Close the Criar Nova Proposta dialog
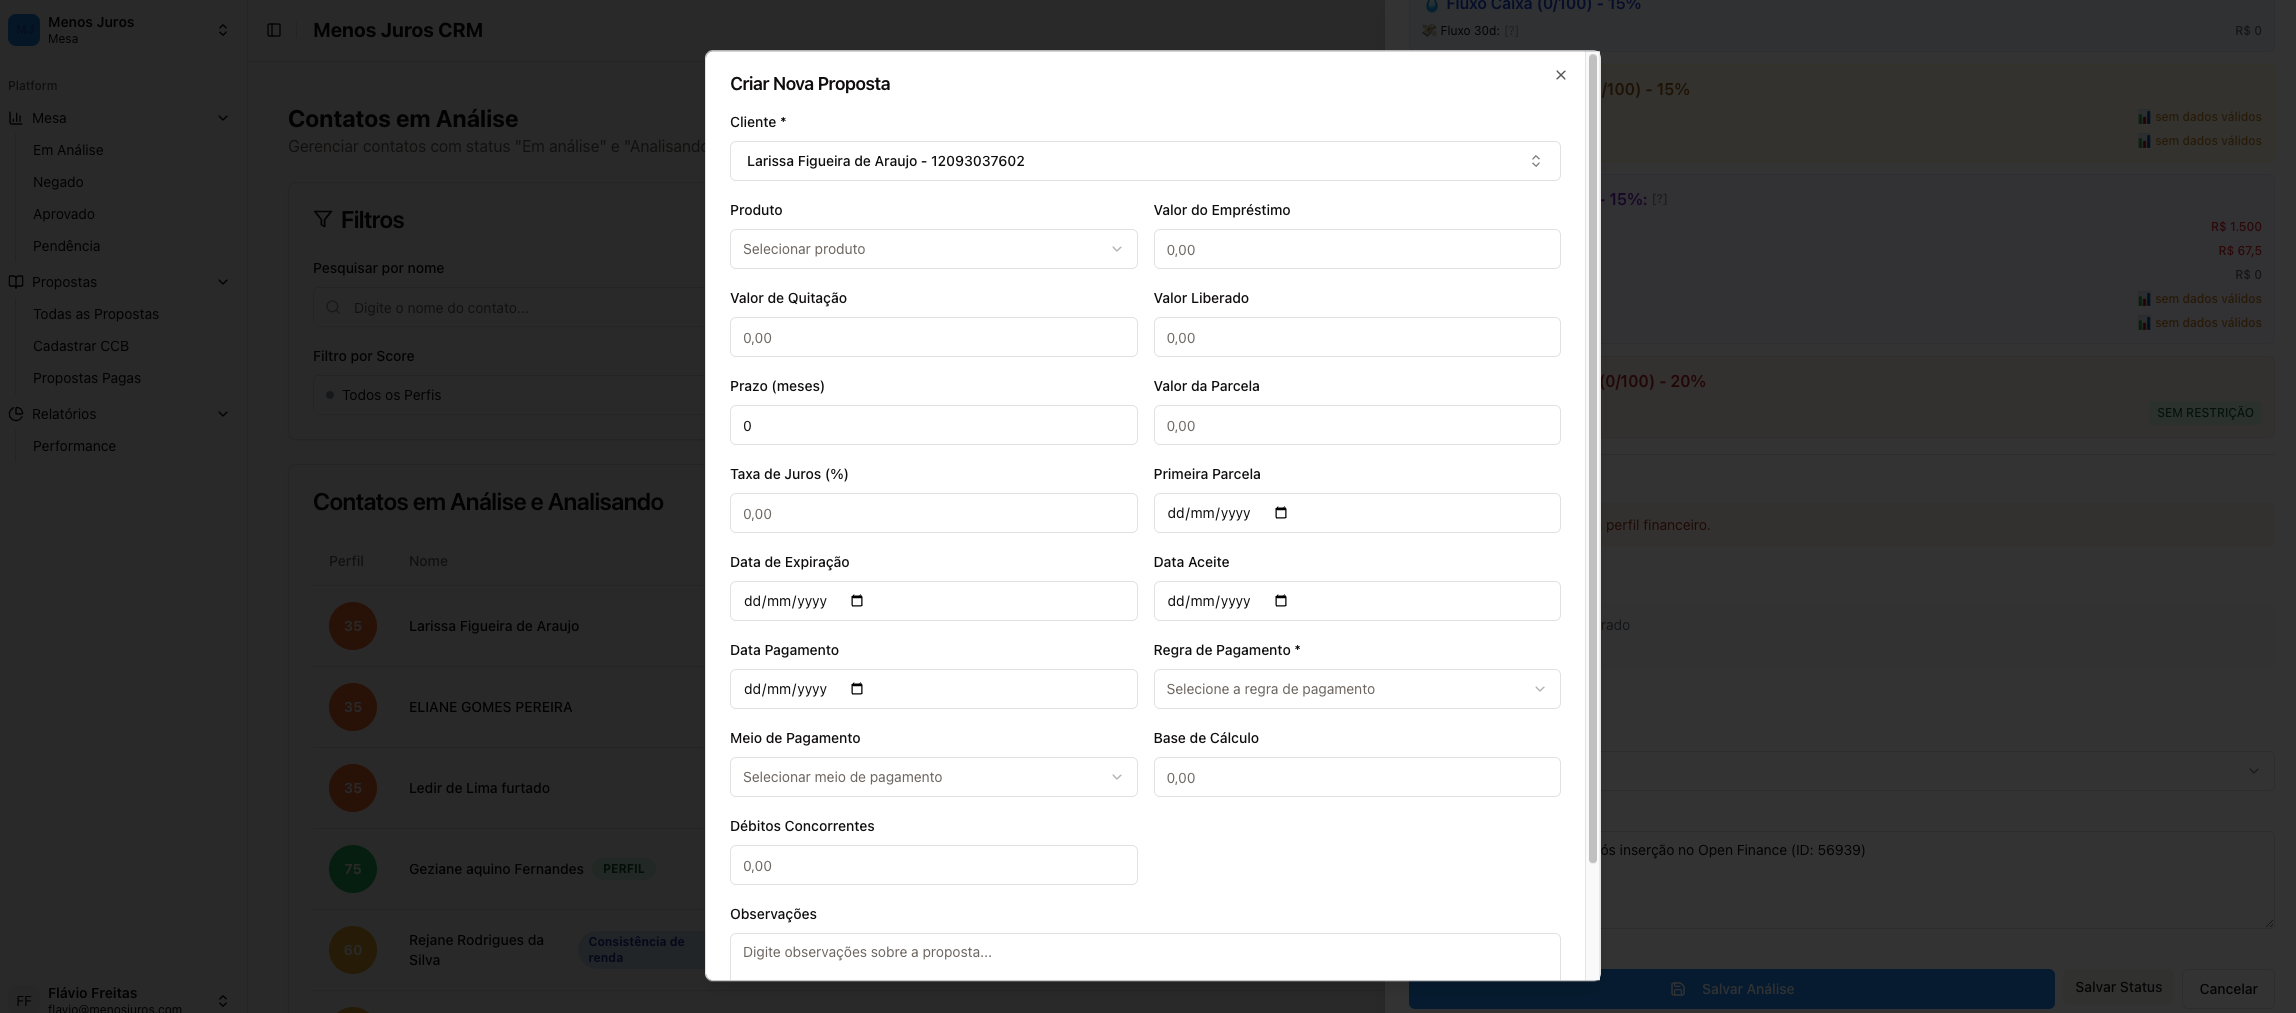This screenshot has height=1013, width=2296. [1560, 75]
